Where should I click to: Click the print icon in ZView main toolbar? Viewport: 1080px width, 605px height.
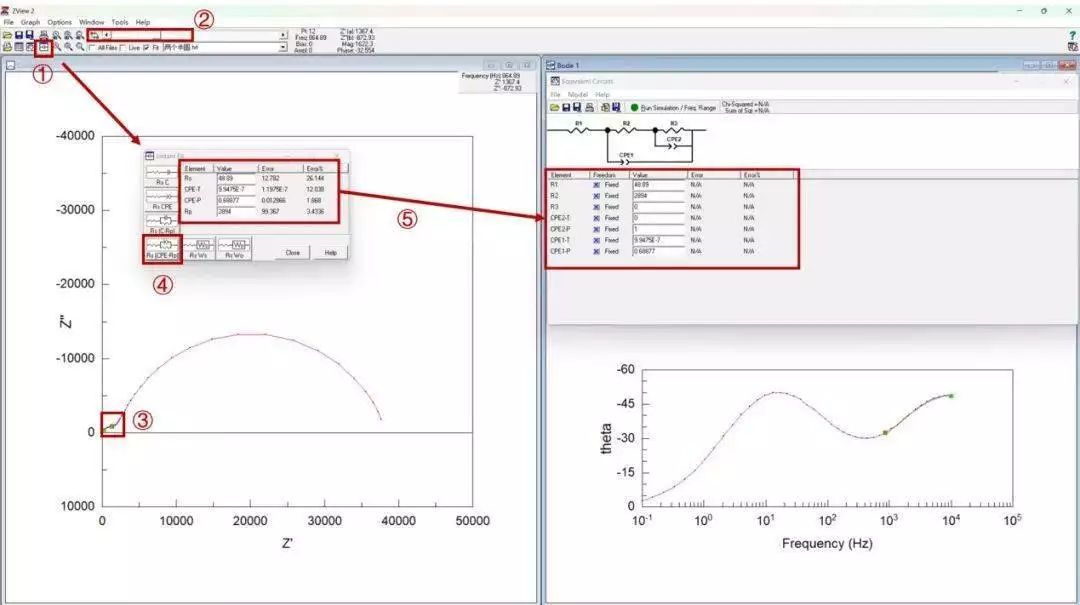click(43, 35)
